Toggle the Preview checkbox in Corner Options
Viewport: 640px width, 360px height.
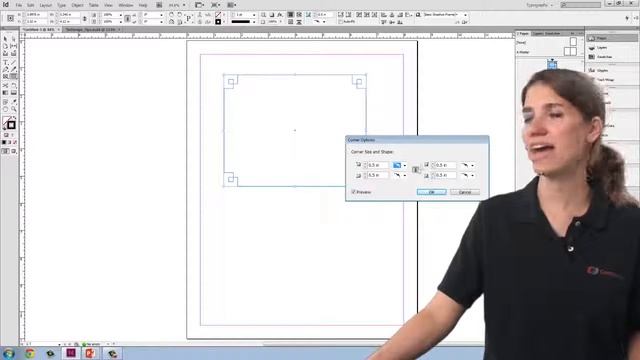353,192
